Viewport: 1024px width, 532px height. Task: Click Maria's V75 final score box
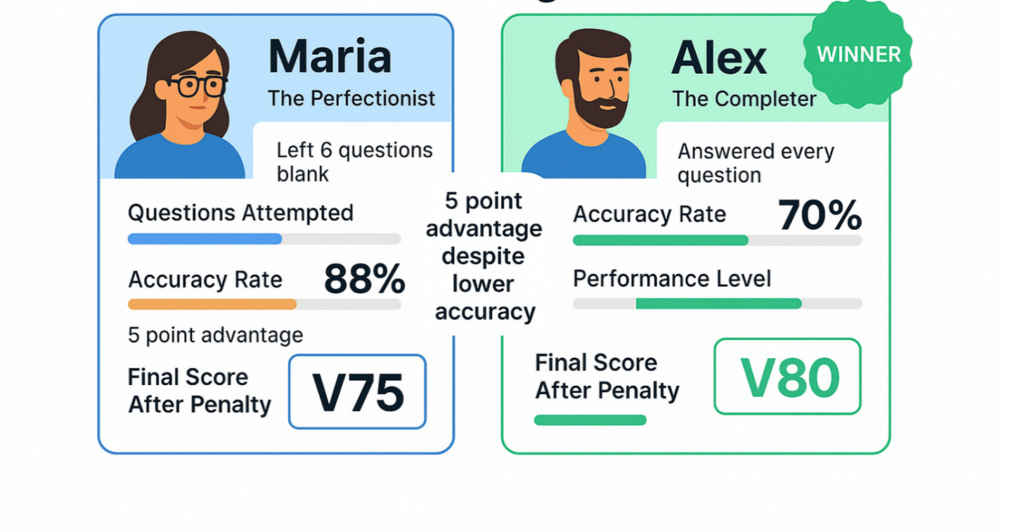point(357,392)
